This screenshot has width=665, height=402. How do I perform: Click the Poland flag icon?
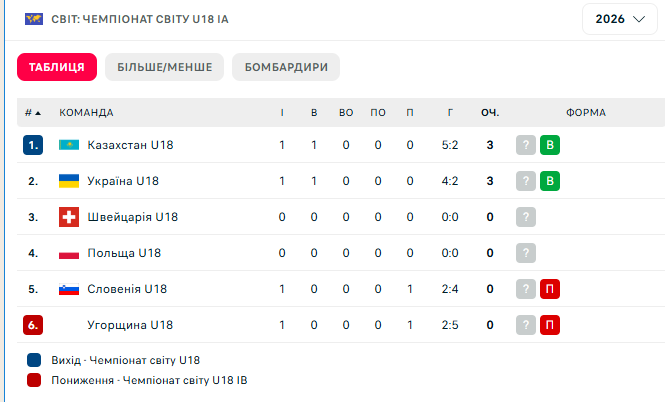[69, 253]
